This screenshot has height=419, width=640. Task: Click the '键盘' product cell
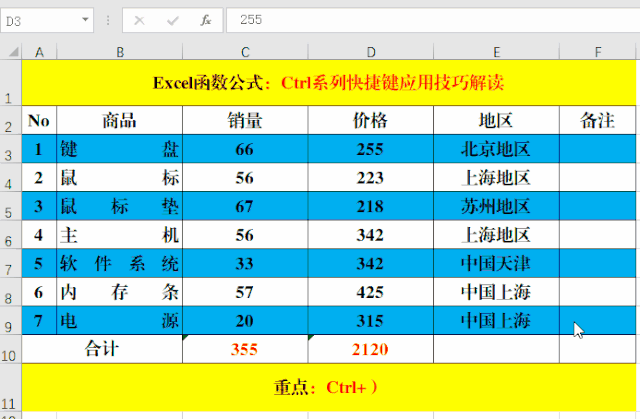120,149
